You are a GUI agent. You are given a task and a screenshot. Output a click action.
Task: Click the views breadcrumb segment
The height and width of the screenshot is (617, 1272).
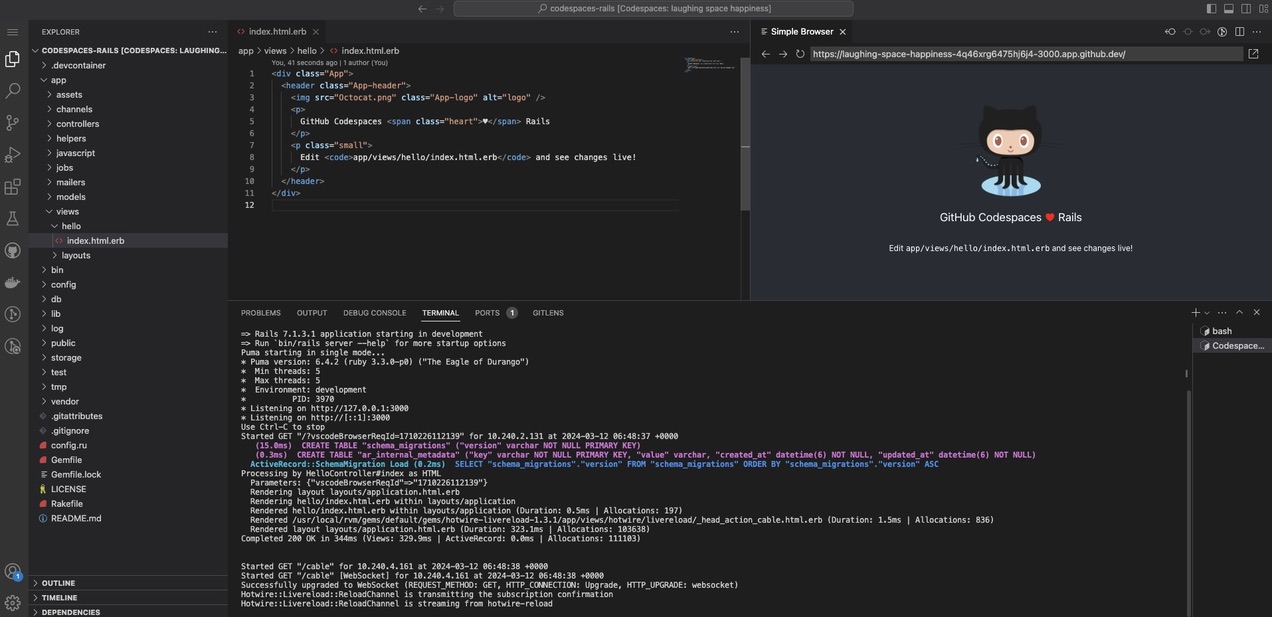tap(275, 51)
